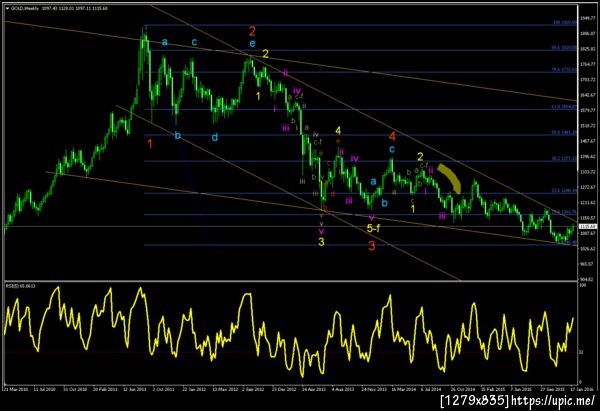The image size is (600, 411).
Task: Click the 1396.62 price axis label
Action: [587, 157]
